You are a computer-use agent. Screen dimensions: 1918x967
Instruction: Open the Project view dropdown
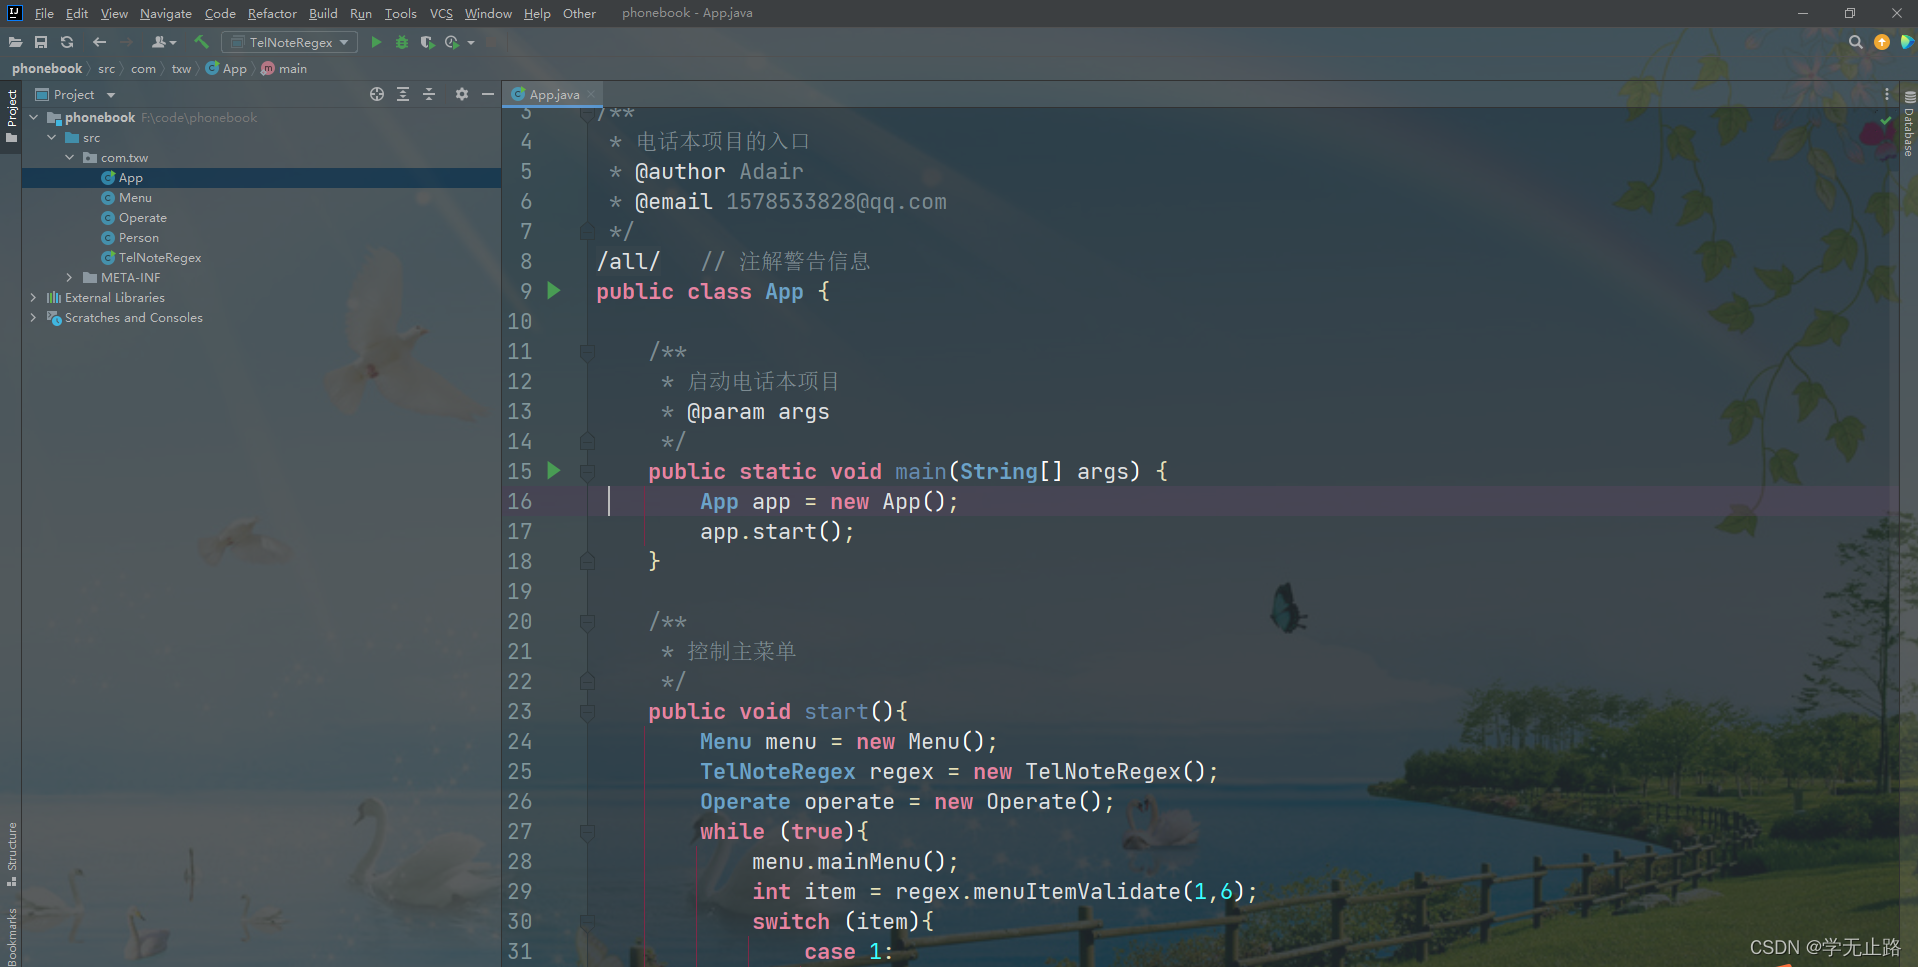[x=75, y=94]
